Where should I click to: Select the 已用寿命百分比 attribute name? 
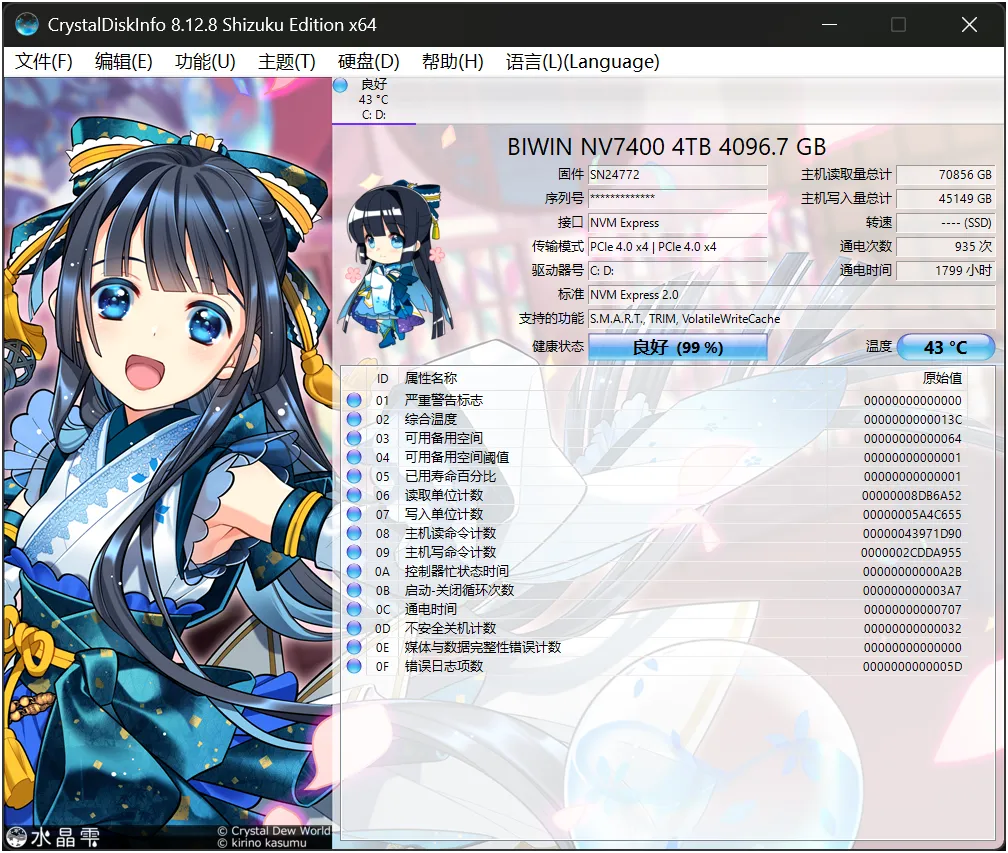450,476
